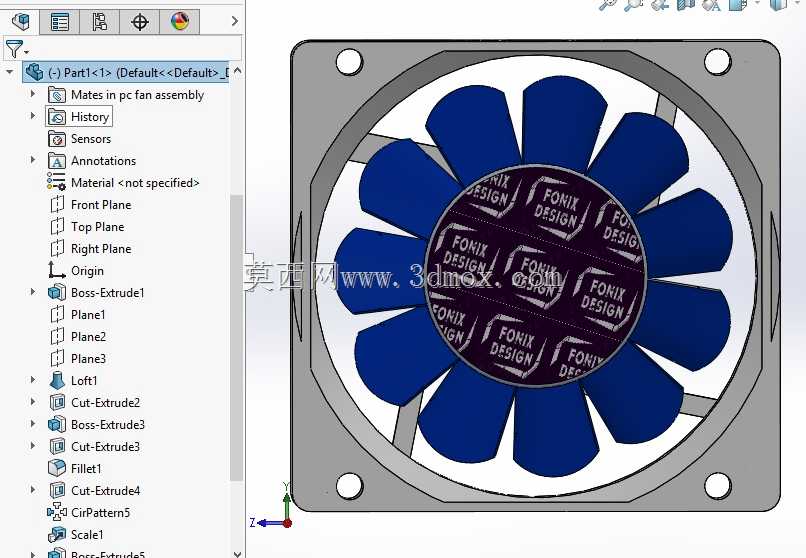Click the Right Plane icon
The width and height of the screenshot is (806, 558).
pos(57,249)
